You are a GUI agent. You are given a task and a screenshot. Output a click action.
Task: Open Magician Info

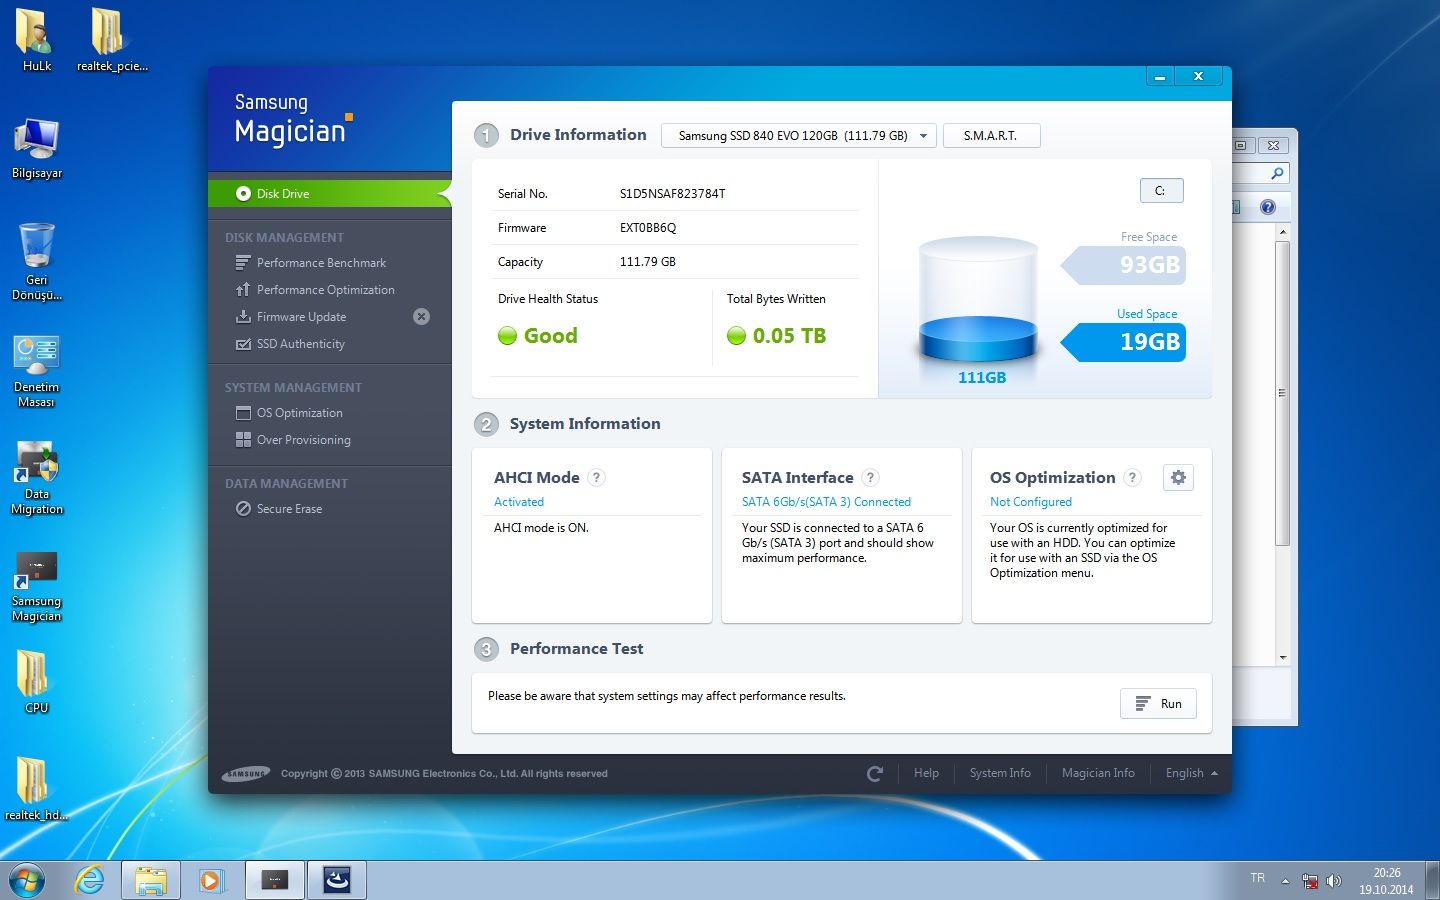pos(1098,773)
